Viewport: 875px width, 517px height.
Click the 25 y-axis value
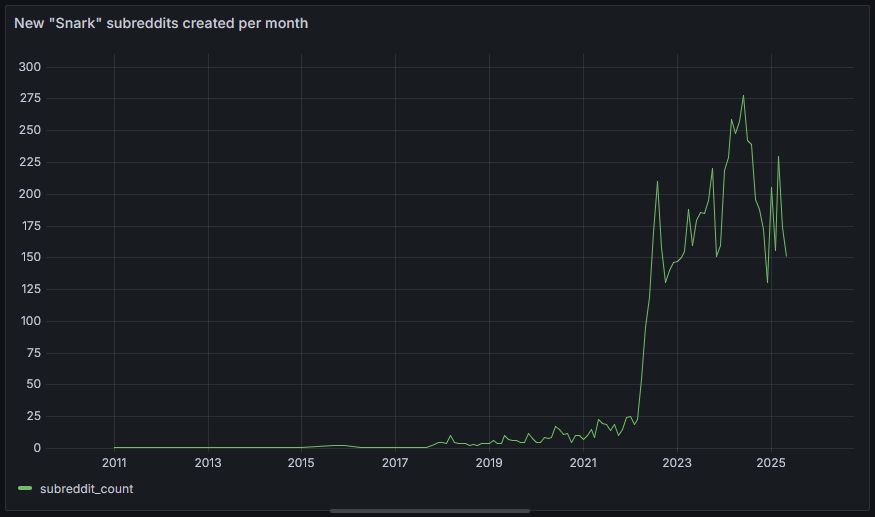pyautogui.click(x=33, y=416)
